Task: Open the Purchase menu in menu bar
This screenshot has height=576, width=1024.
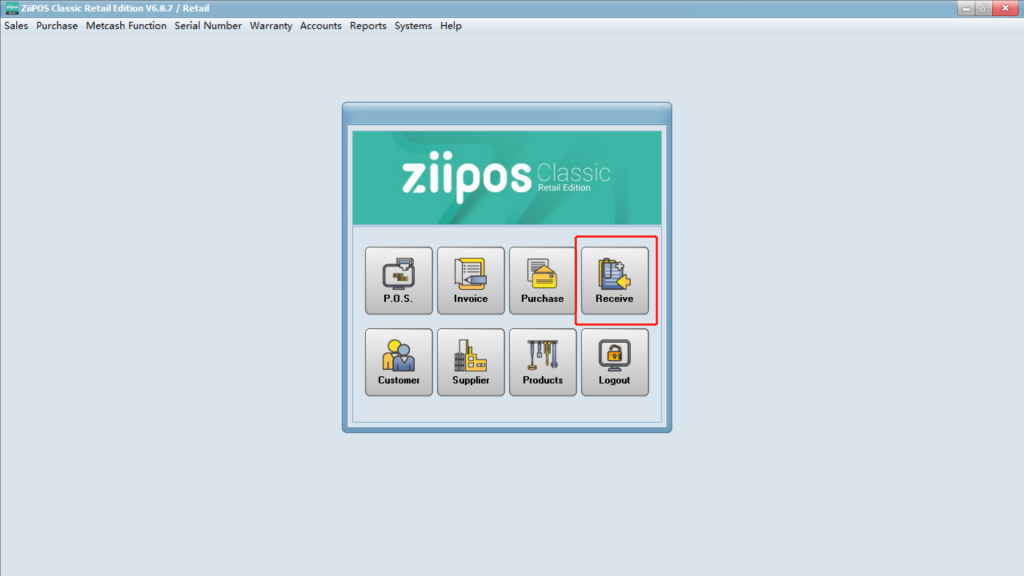Action: [57, 26]
